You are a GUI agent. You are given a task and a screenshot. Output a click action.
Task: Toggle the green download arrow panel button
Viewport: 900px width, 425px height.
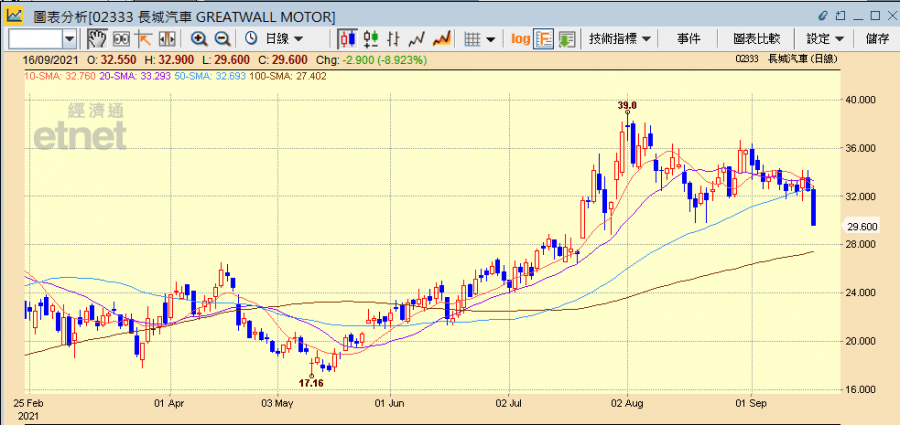click(567, 38)
